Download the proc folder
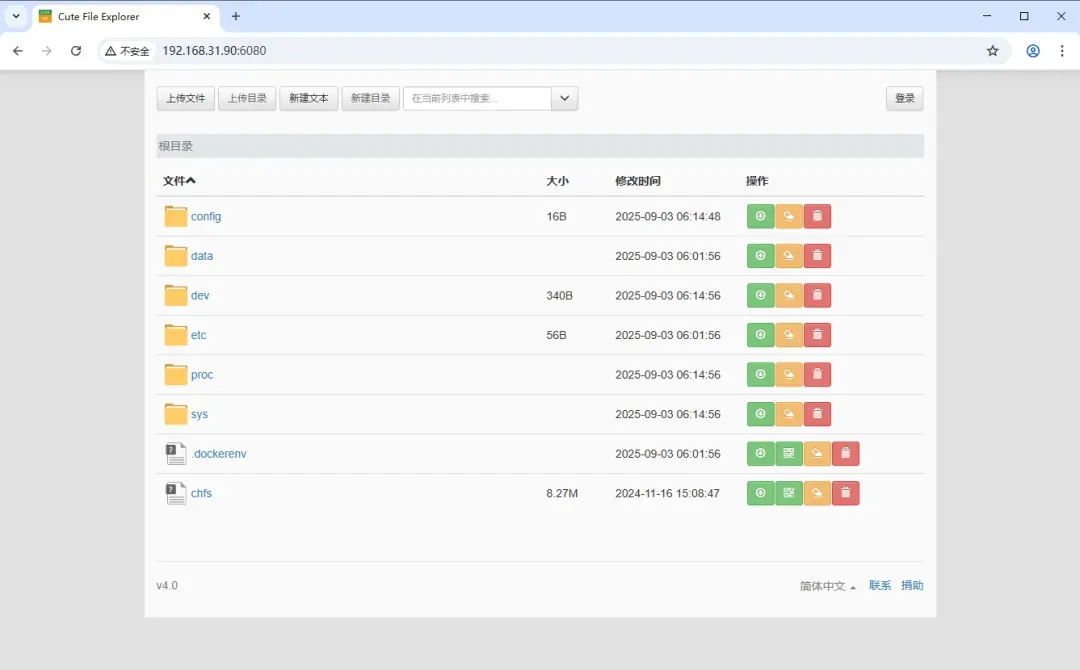The image size is (1080, 670). (x=760, y=375)
